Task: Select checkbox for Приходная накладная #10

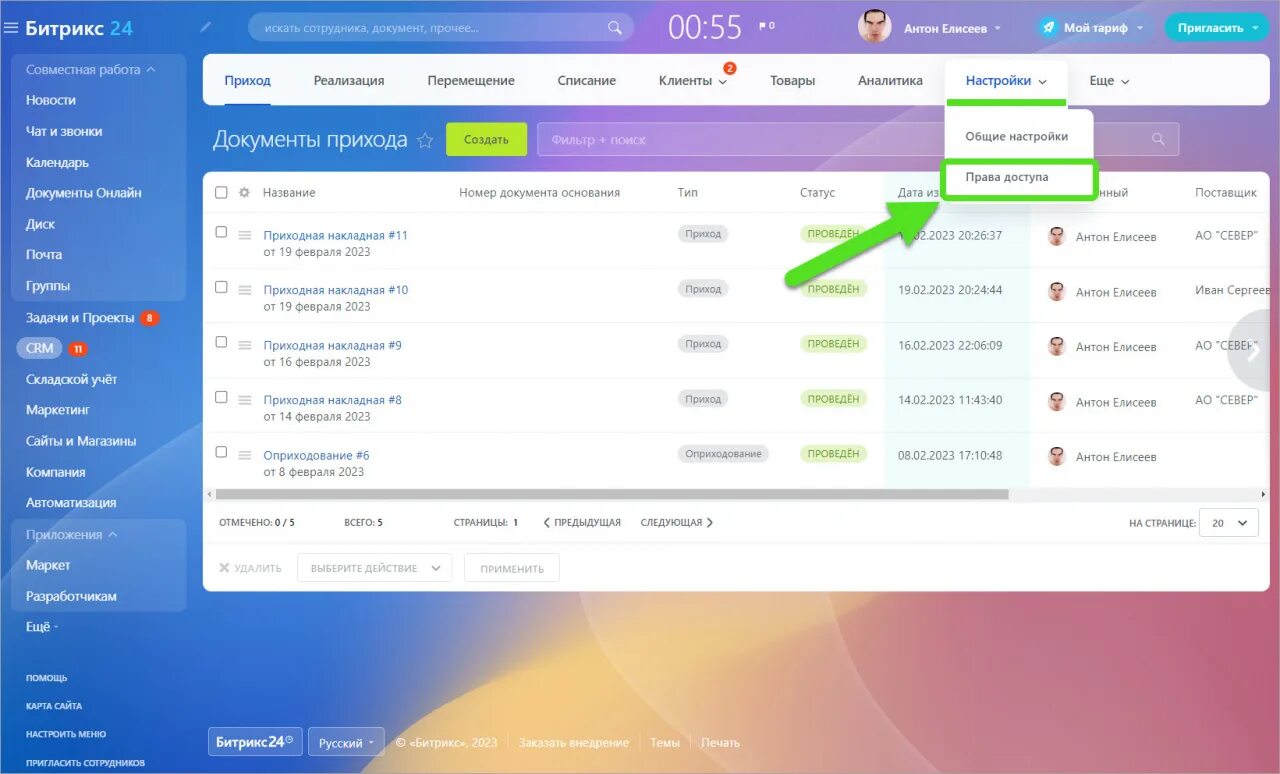Action: click(222, 287)
